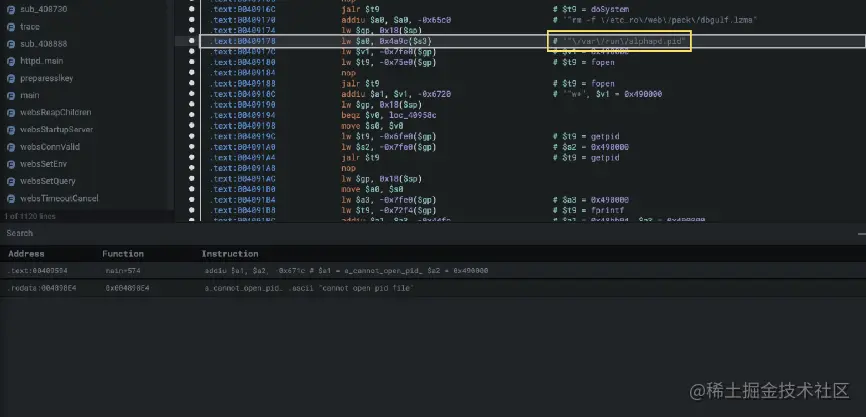Minimize the Search panel with the dash icon

click(861, 234)
